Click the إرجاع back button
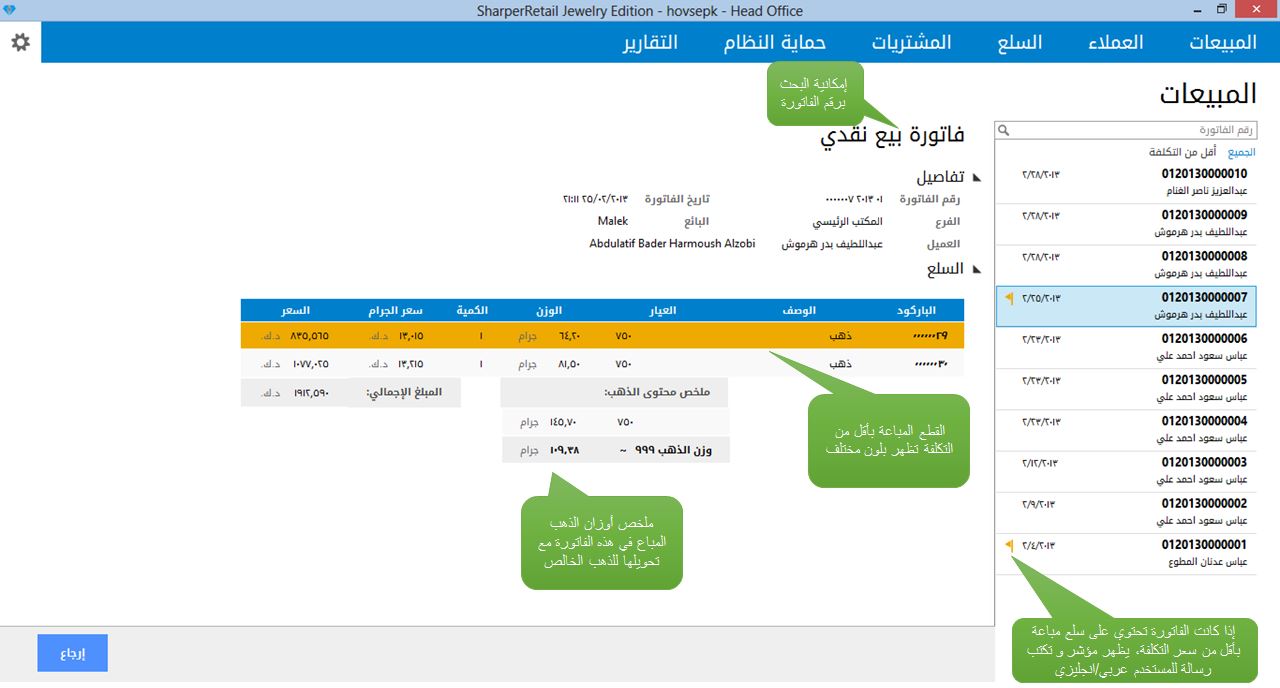This screenshot has width=1280, height=688. pos(72,653)
